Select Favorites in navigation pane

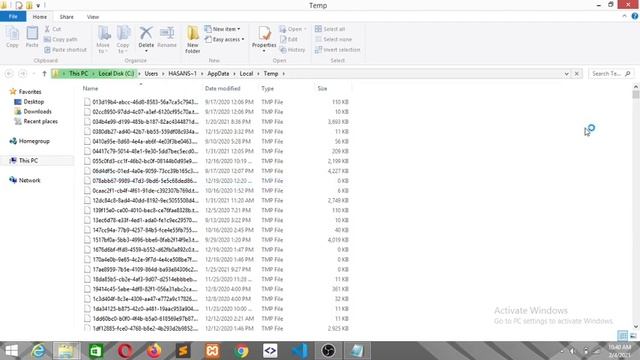click(x=30, y=92)
